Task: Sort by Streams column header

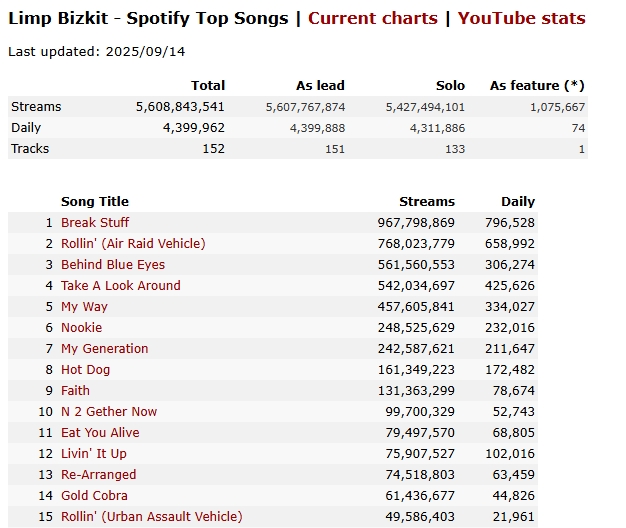Action: [426, 201]
